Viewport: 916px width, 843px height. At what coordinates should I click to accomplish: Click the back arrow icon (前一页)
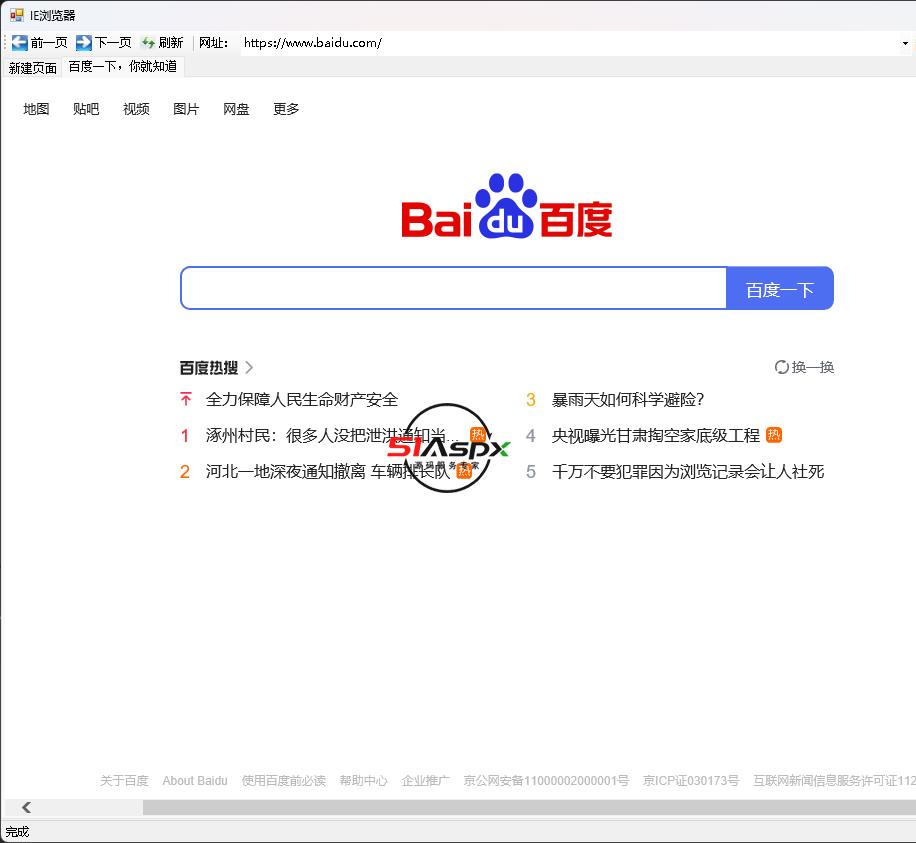pos(19,43)
